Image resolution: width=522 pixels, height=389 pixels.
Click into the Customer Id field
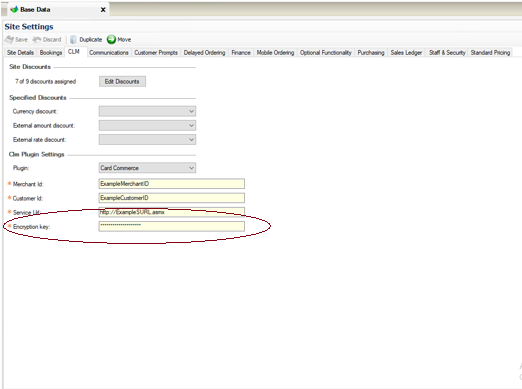pyautogui.click(x=172, y=198)
